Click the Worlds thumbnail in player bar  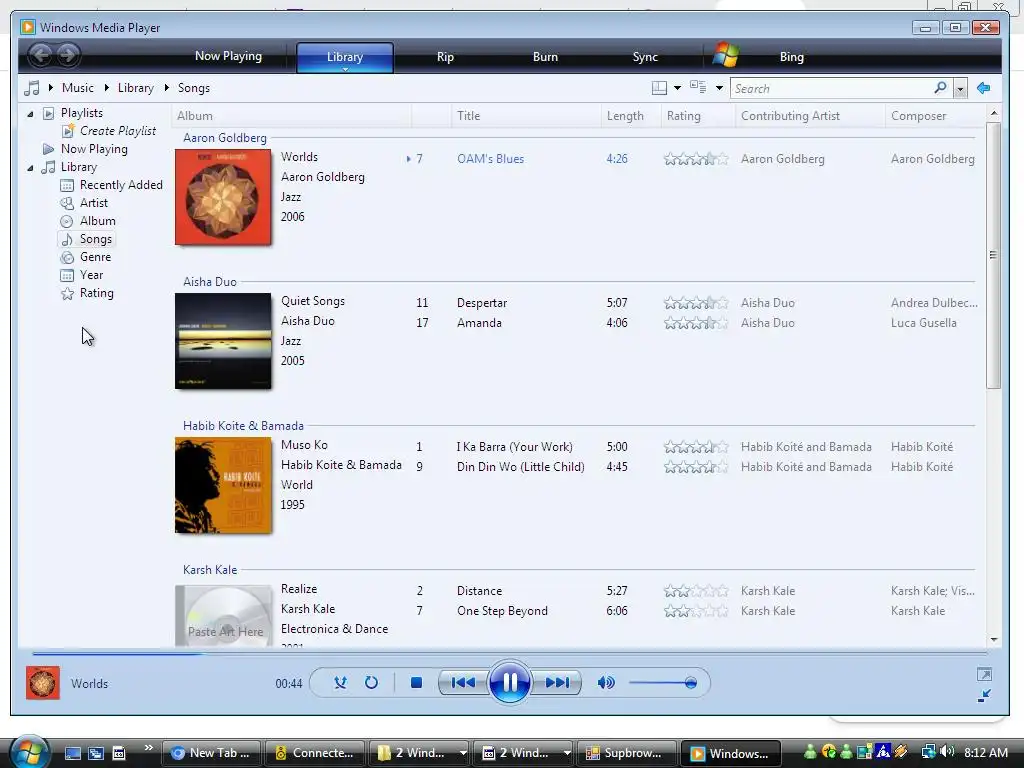pyautogui.click(x=43, y=682)
